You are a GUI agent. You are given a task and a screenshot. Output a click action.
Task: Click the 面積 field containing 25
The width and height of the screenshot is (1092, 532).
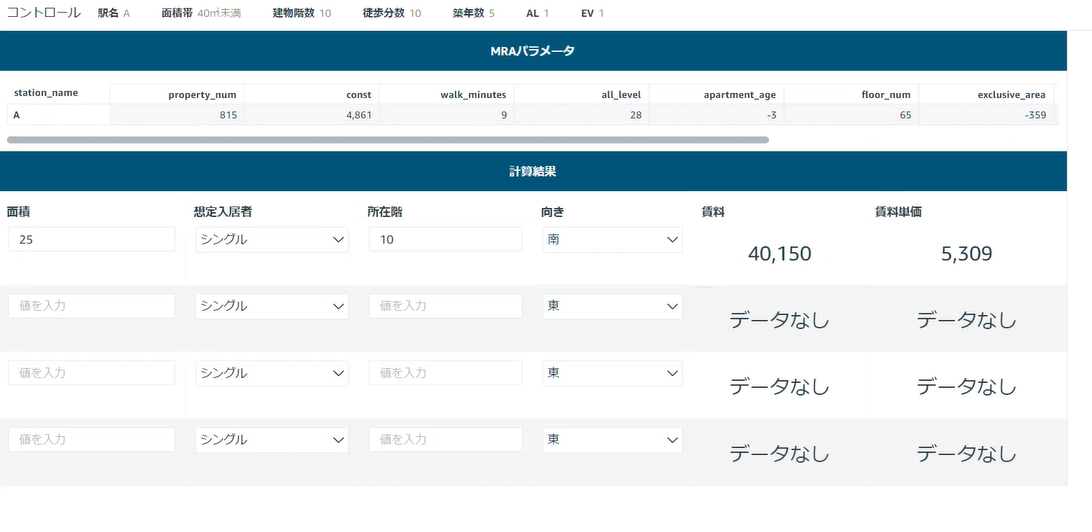[91, 240]
